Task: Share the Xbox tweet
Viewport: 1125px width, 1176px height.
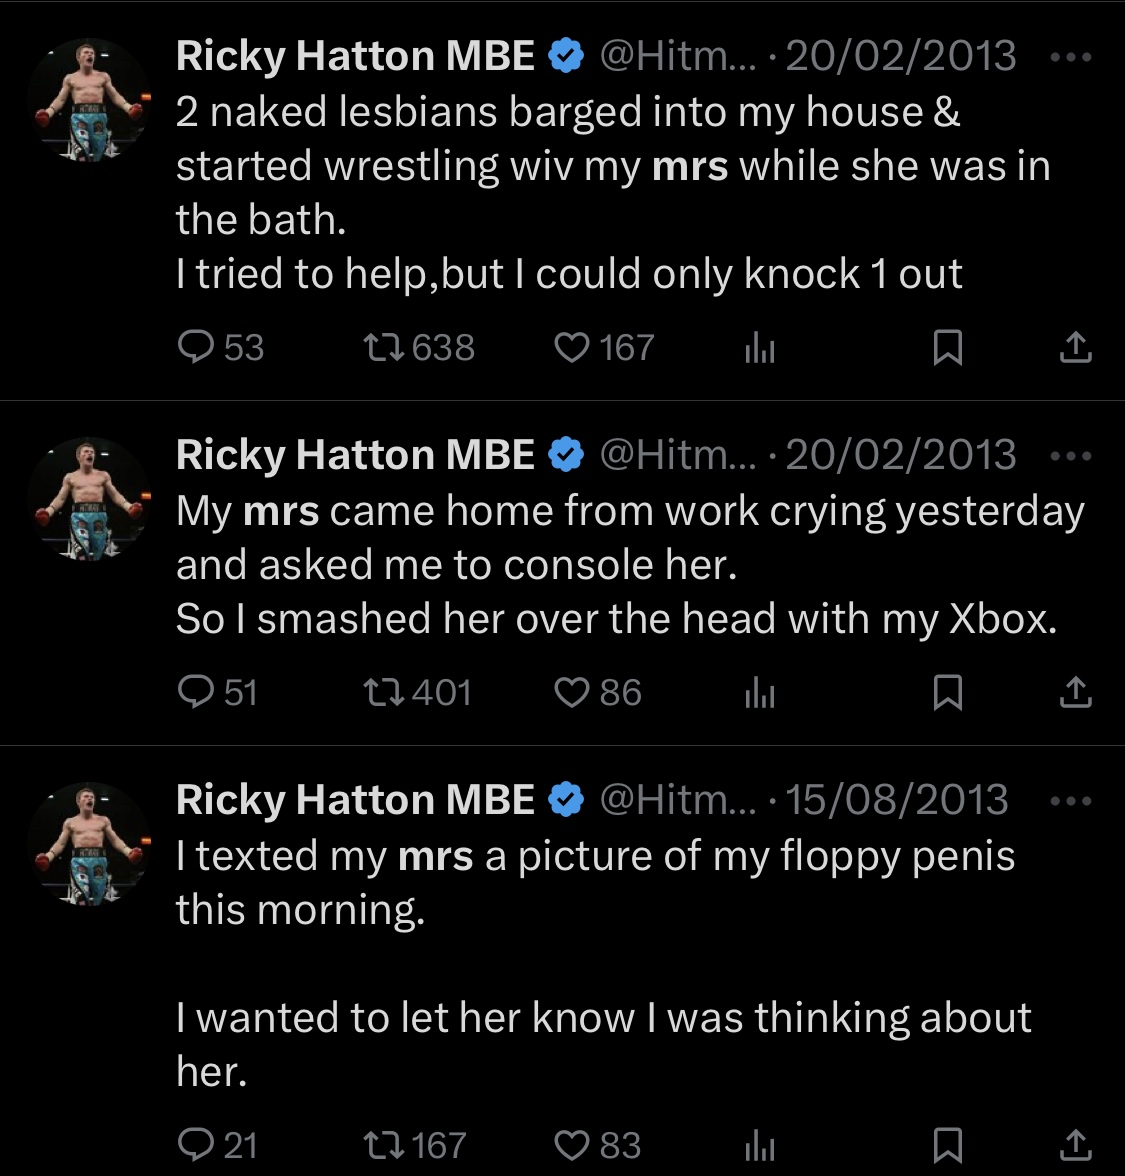Action: coord(1076,692)
